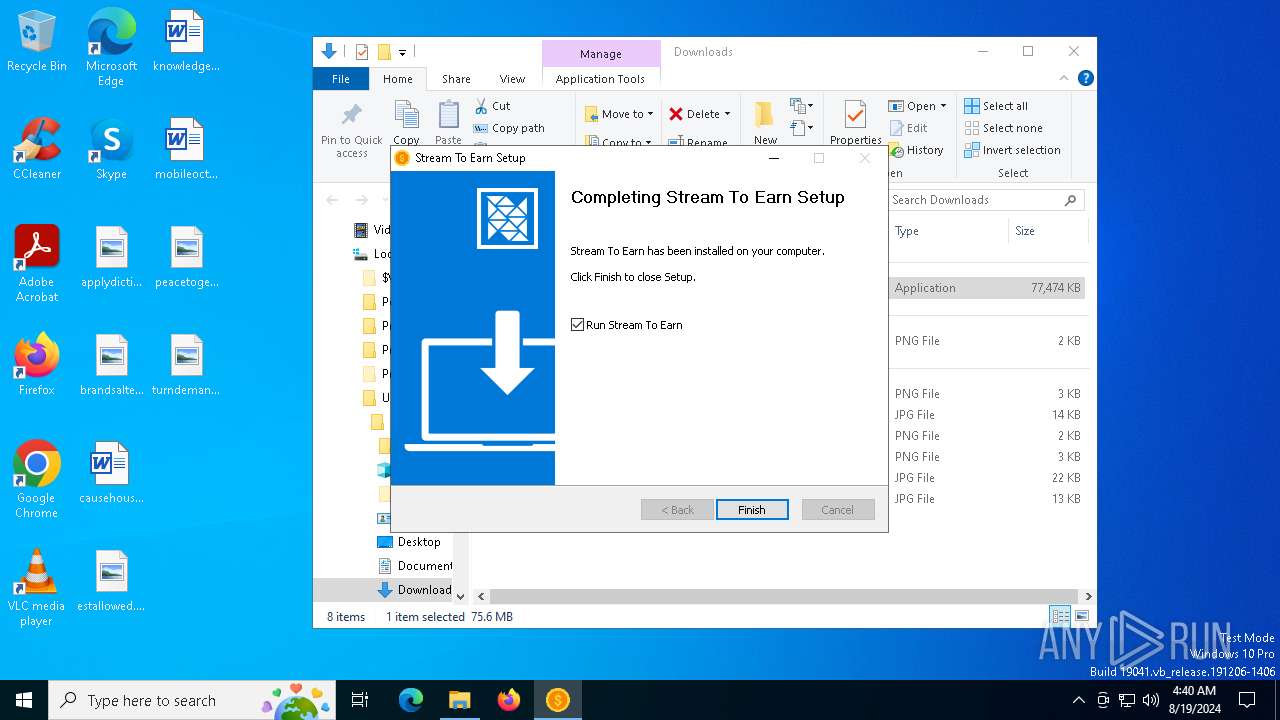This screenshot has width=1280, height=720.
Task: Select the JPG File row sized 22 KB
Action: pyautogui.click(x=988, y=478)
